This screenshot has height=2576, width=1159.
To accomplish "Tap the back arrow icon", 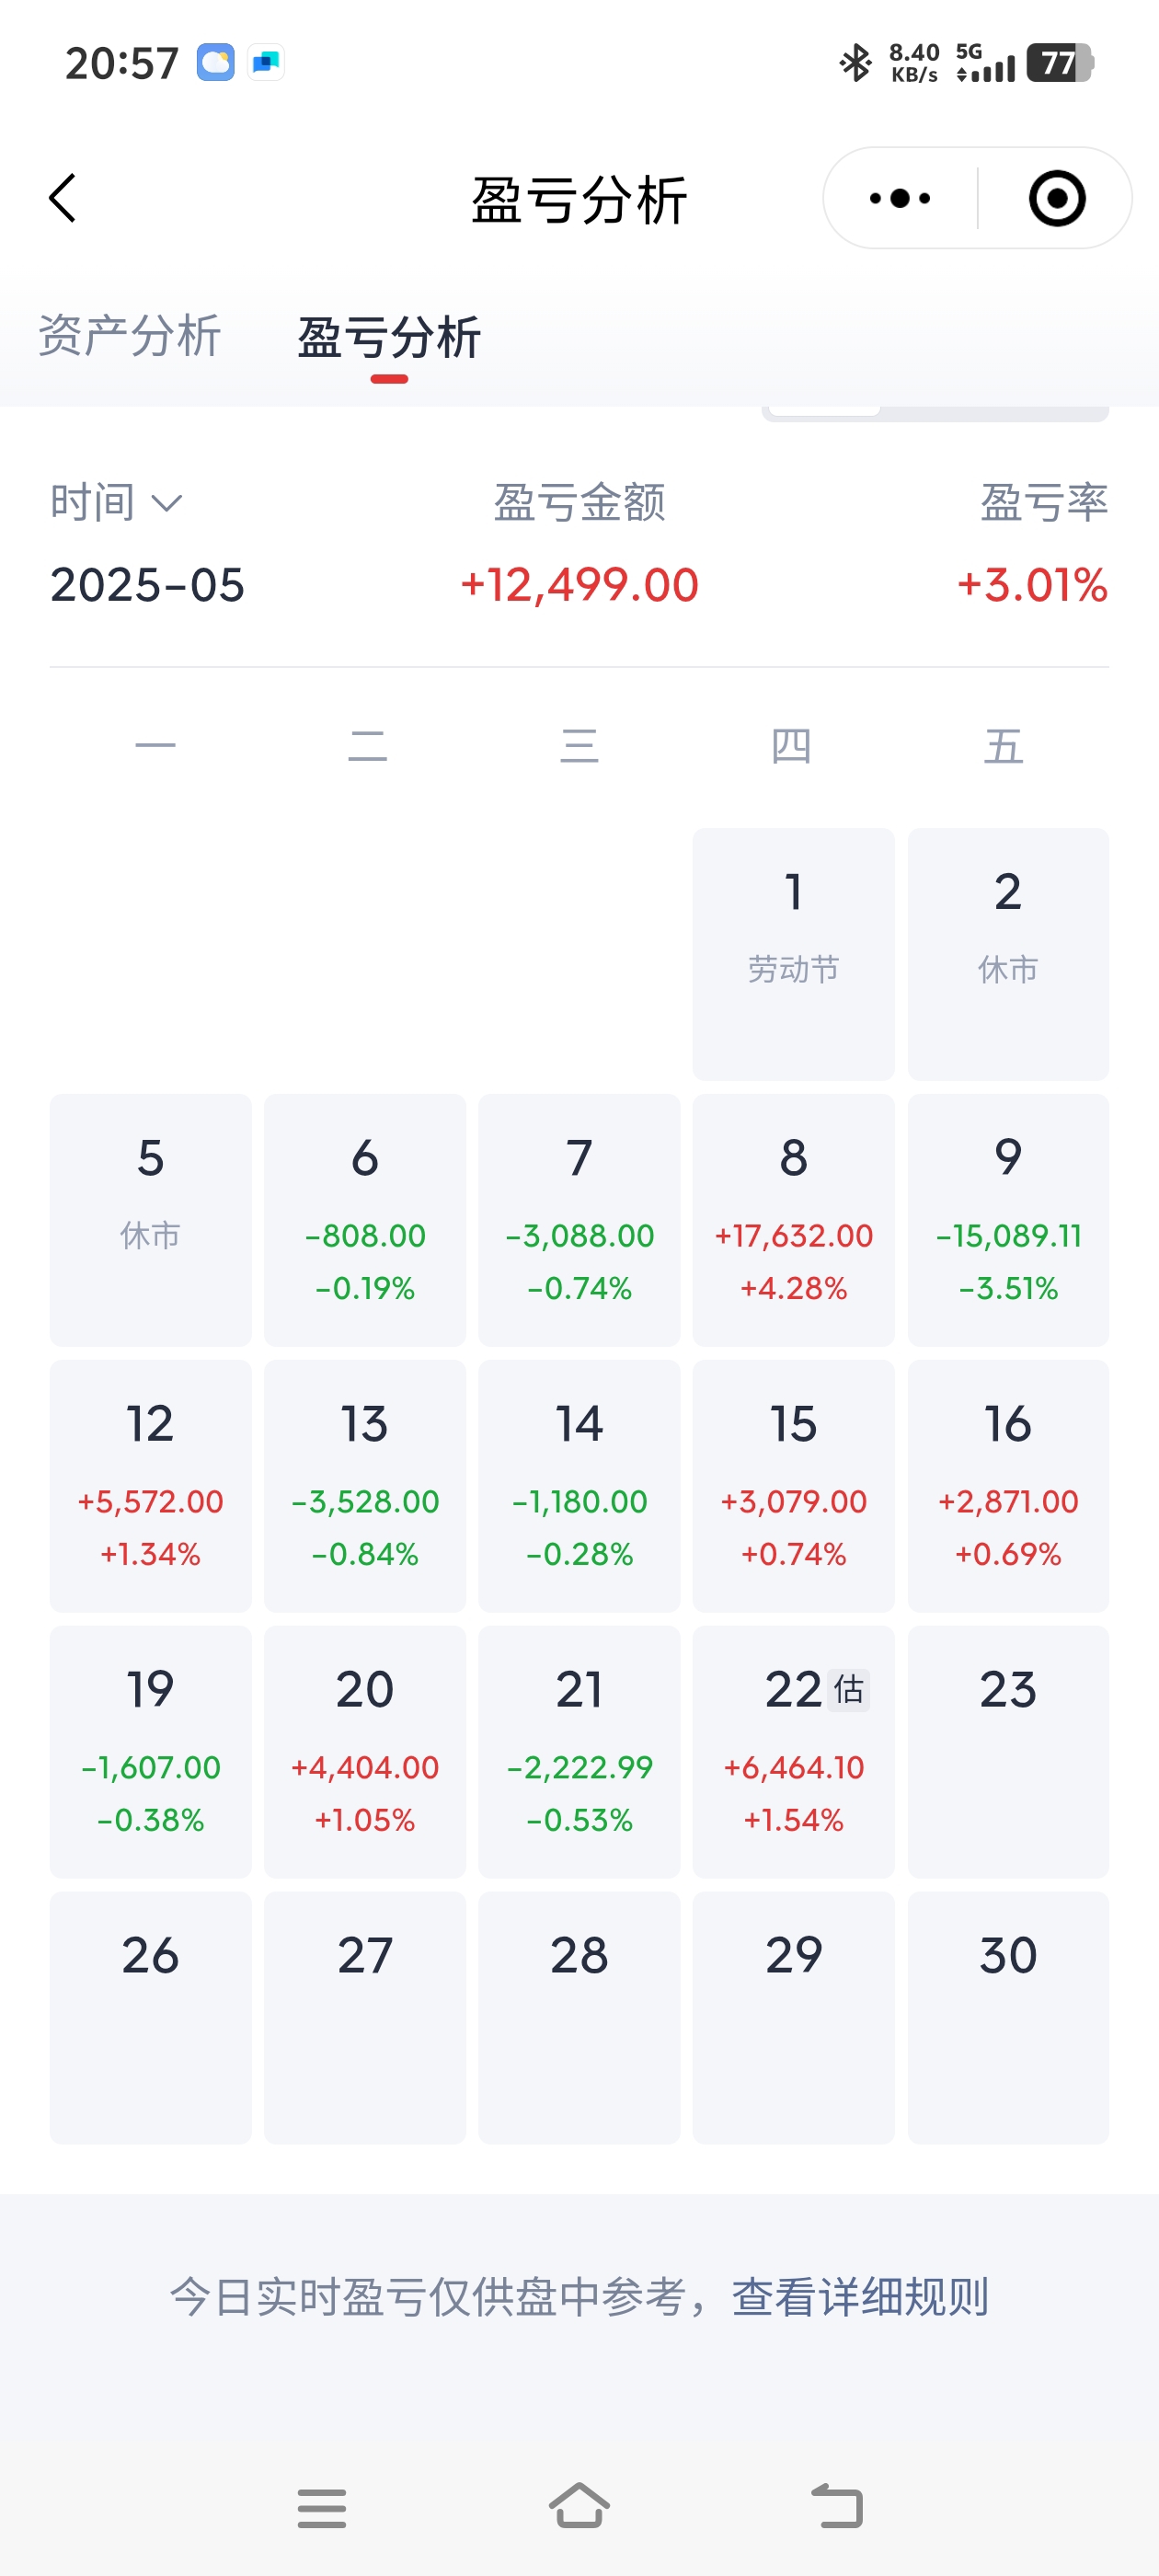I will [x=63, y=198].
